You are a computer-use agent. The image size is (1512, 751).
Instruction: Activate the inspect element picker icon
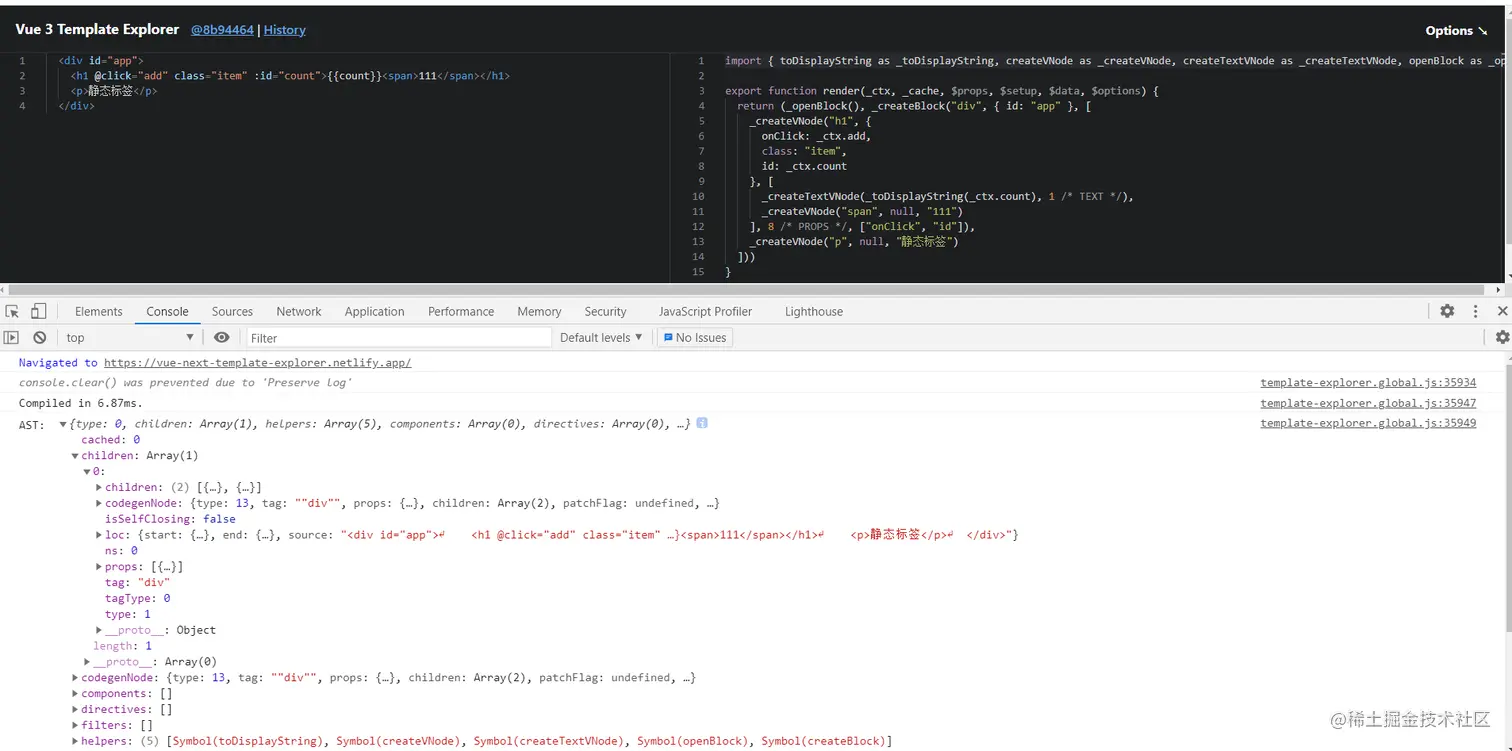pos(12,312)
